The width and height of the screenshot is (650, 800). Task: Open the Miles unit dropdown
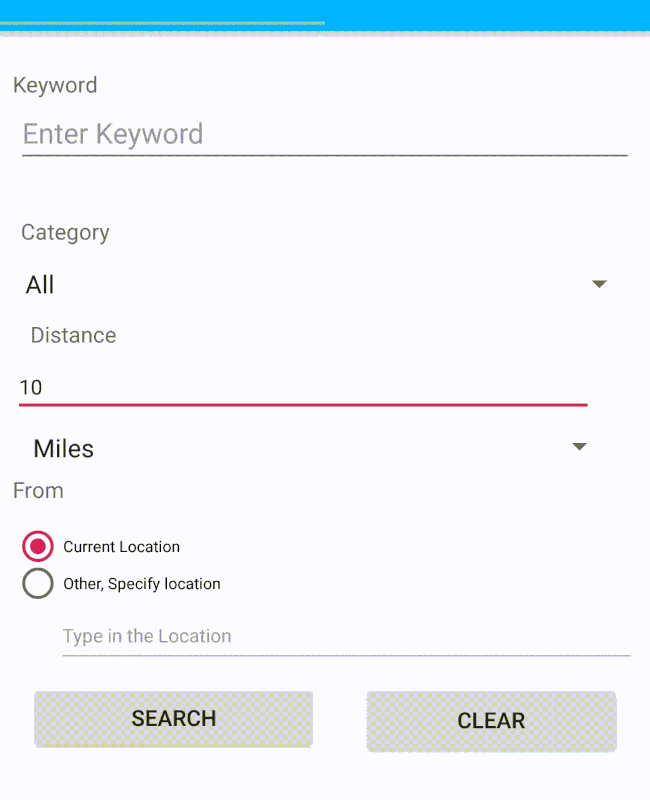300,448
